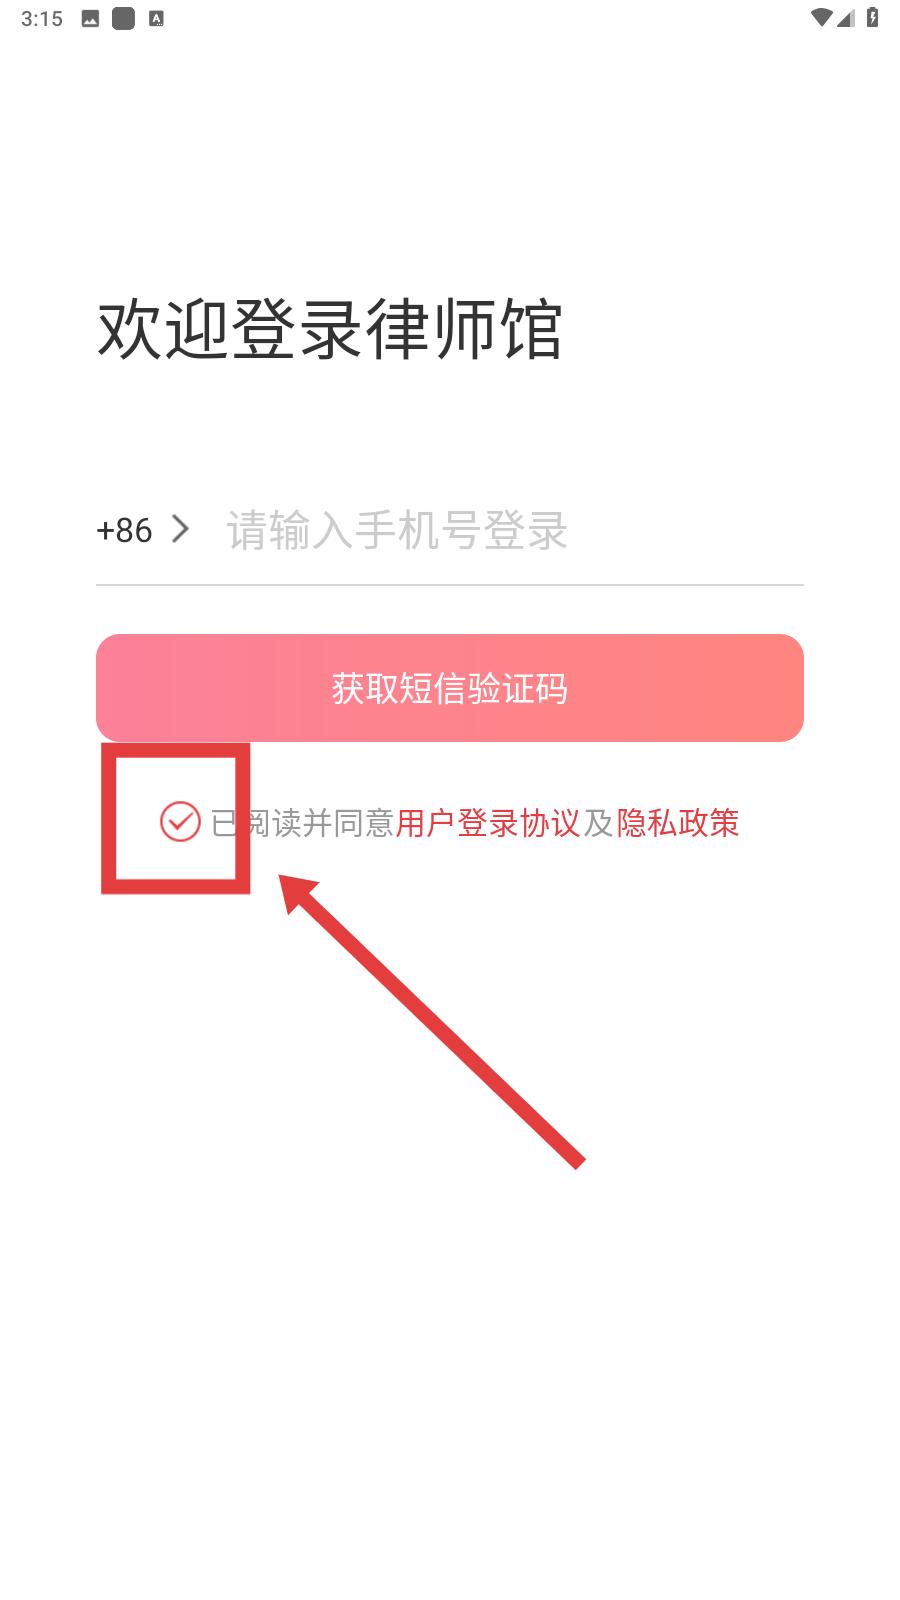Image resolution: width=900 pixels, height=1600 pixels.
Task: Tap the 已阅读并同意 agreement text
Action: pyautogui.click(x=302, y=823)
